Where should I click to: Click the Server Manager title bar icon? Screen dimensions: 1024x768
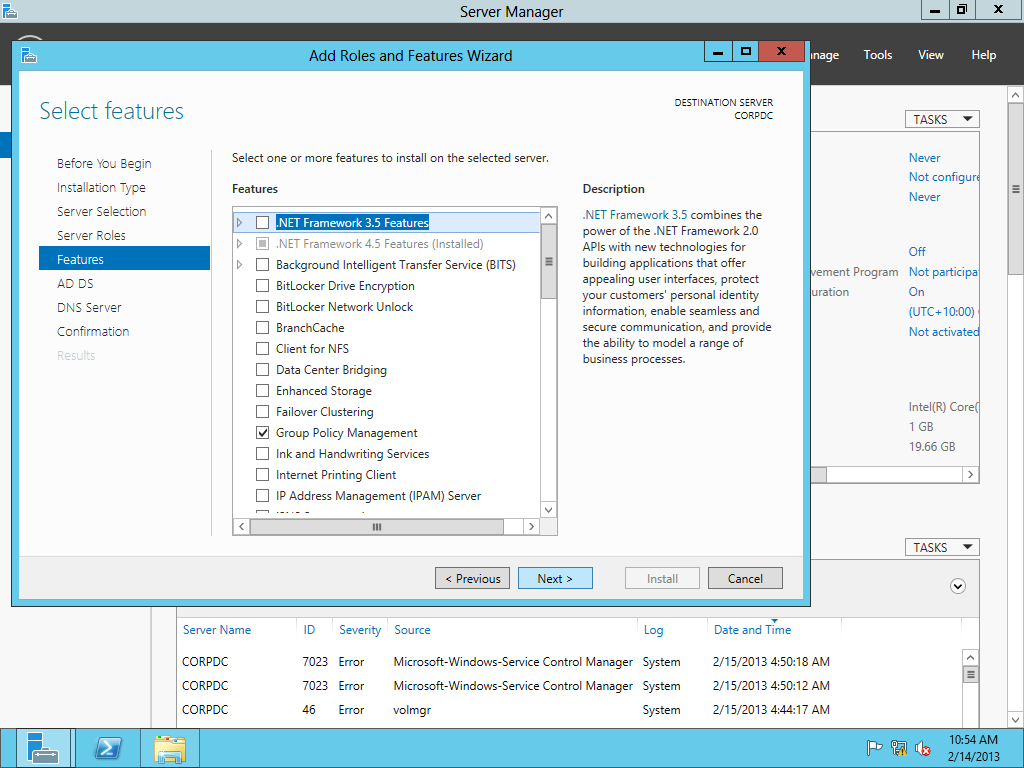pyautogui.click(x=10, y=10)
